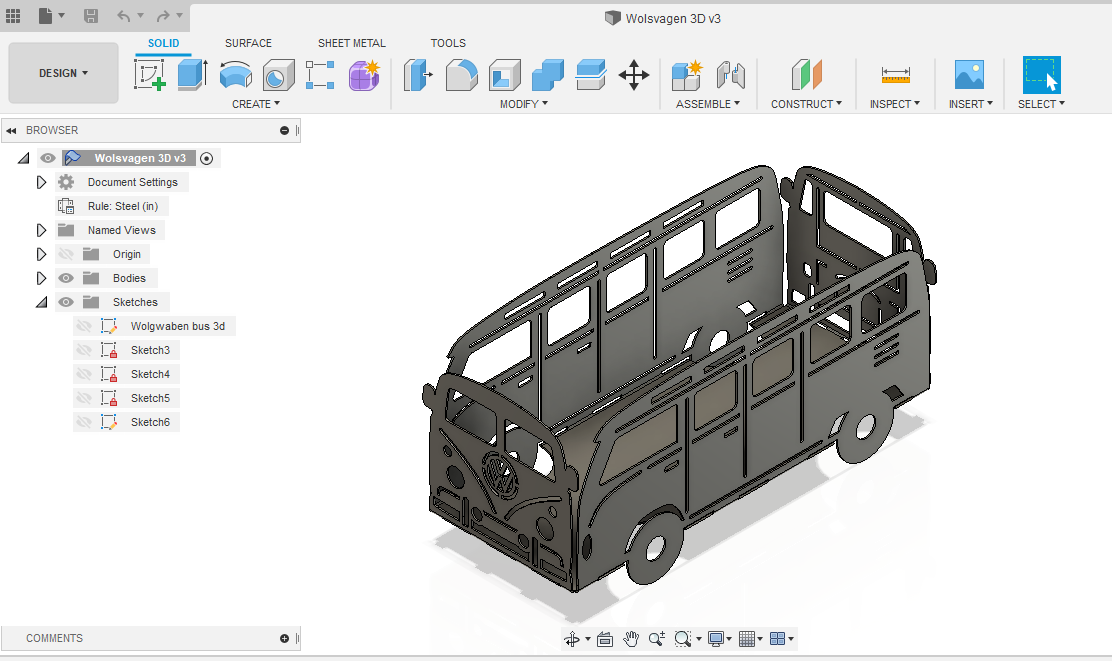Select the Rectangular Pattern tool

320,74
